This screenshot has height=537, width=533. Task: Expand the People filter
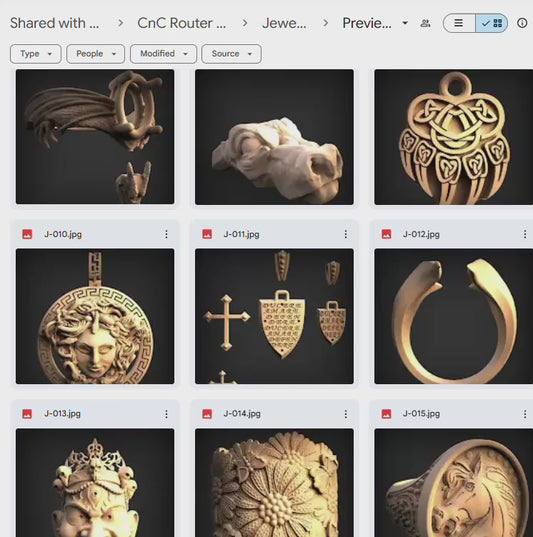[96, 54]
